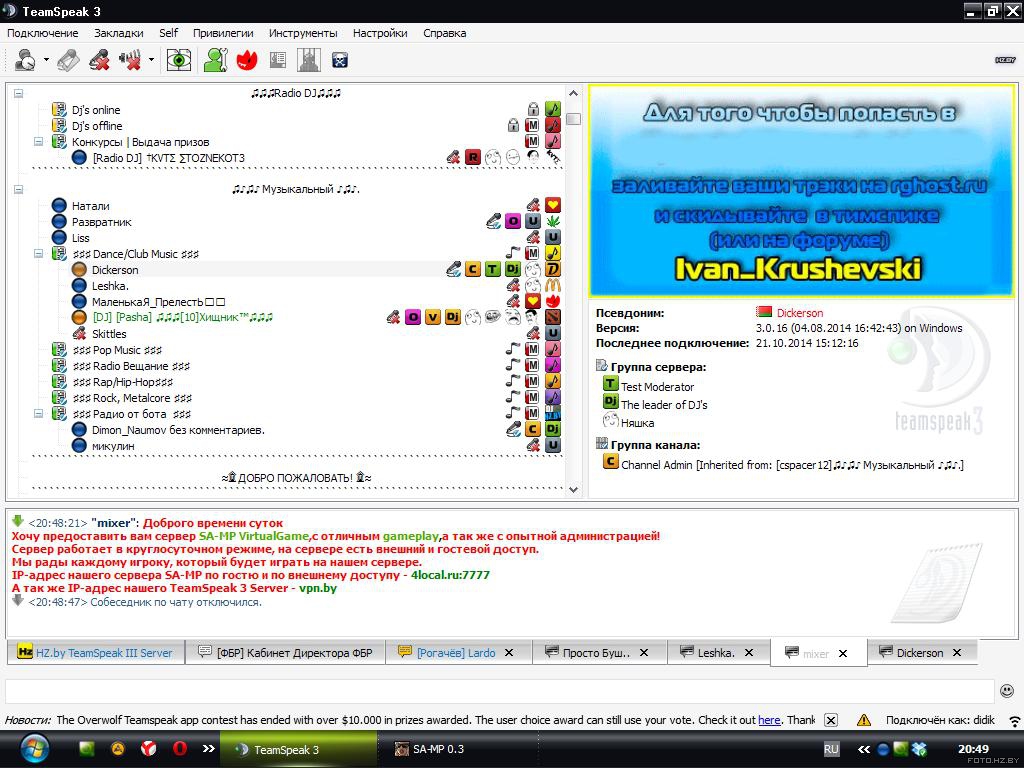The height and width of the screenshot is (768, 1024).
Task: Open the Справка menu
Action: click(x=445, y=33)
